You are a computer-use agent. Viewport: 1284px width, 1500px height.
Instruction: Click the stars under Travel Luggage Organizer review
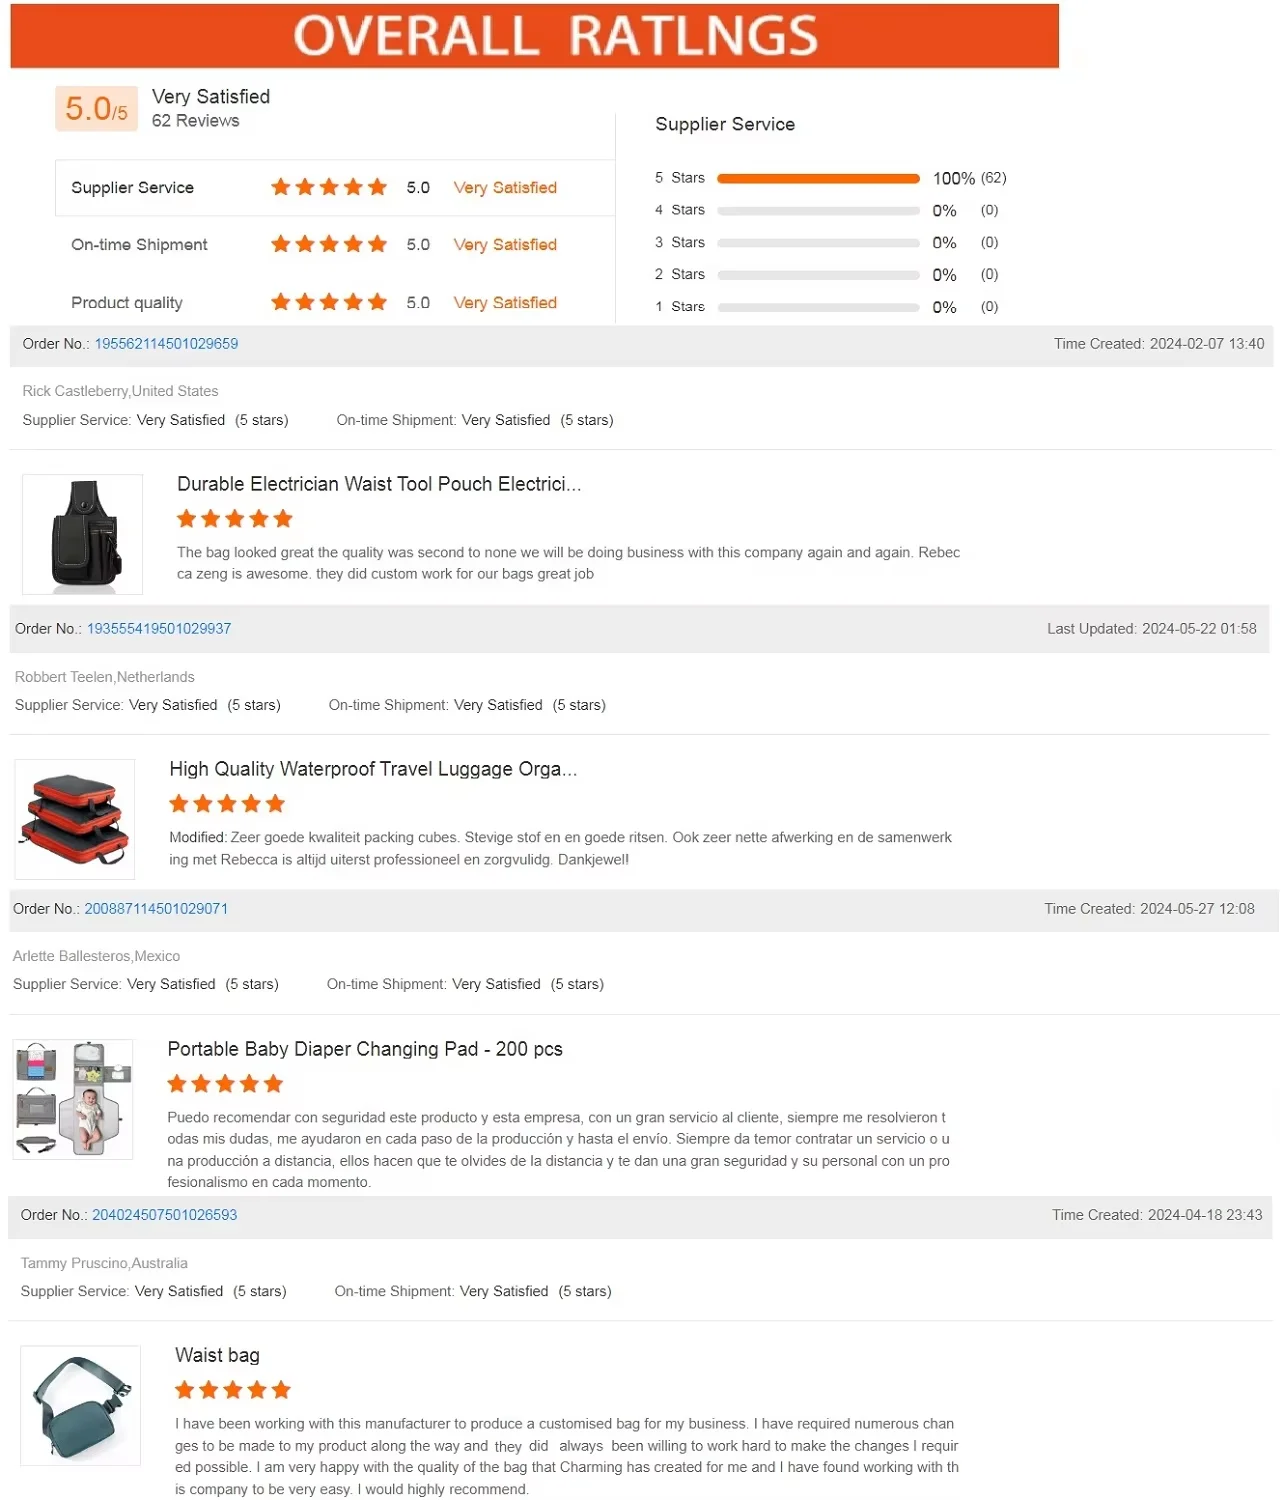(x=227, y=804)
